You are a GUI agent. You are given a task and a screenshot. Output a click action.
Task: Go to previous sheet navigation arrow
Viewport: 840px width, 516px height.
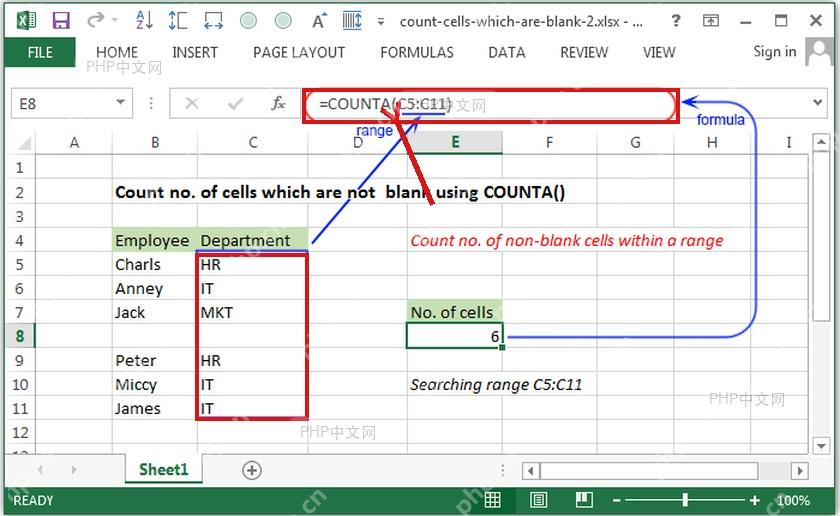[40, 470]
